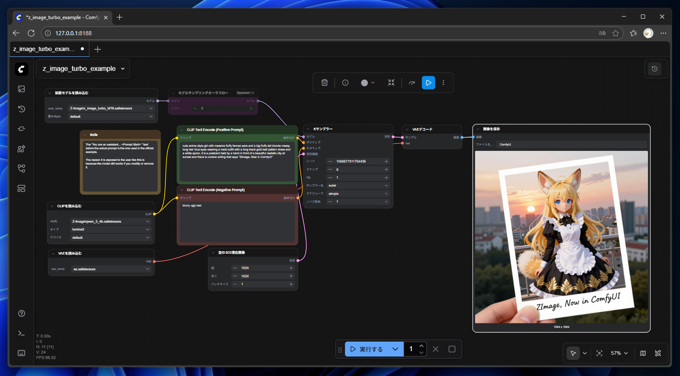Viewport: 680px width, 376px height.
Task: Collapse the CLIP Text Encode (Positive Prompt) node
Action: click(182, 130)
